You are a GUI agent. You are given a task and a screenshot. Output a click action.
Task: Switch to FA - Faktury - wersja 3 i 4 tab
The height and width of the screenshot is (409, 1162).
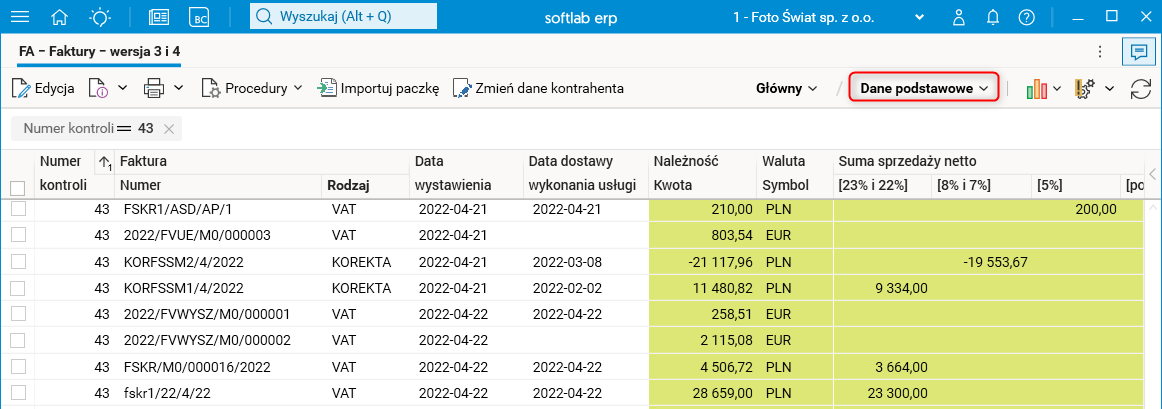[99, 51]
